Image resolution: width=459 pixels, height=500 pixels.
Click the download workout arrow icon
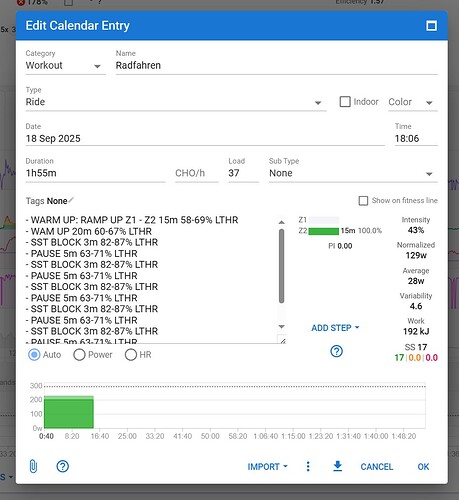338,466
